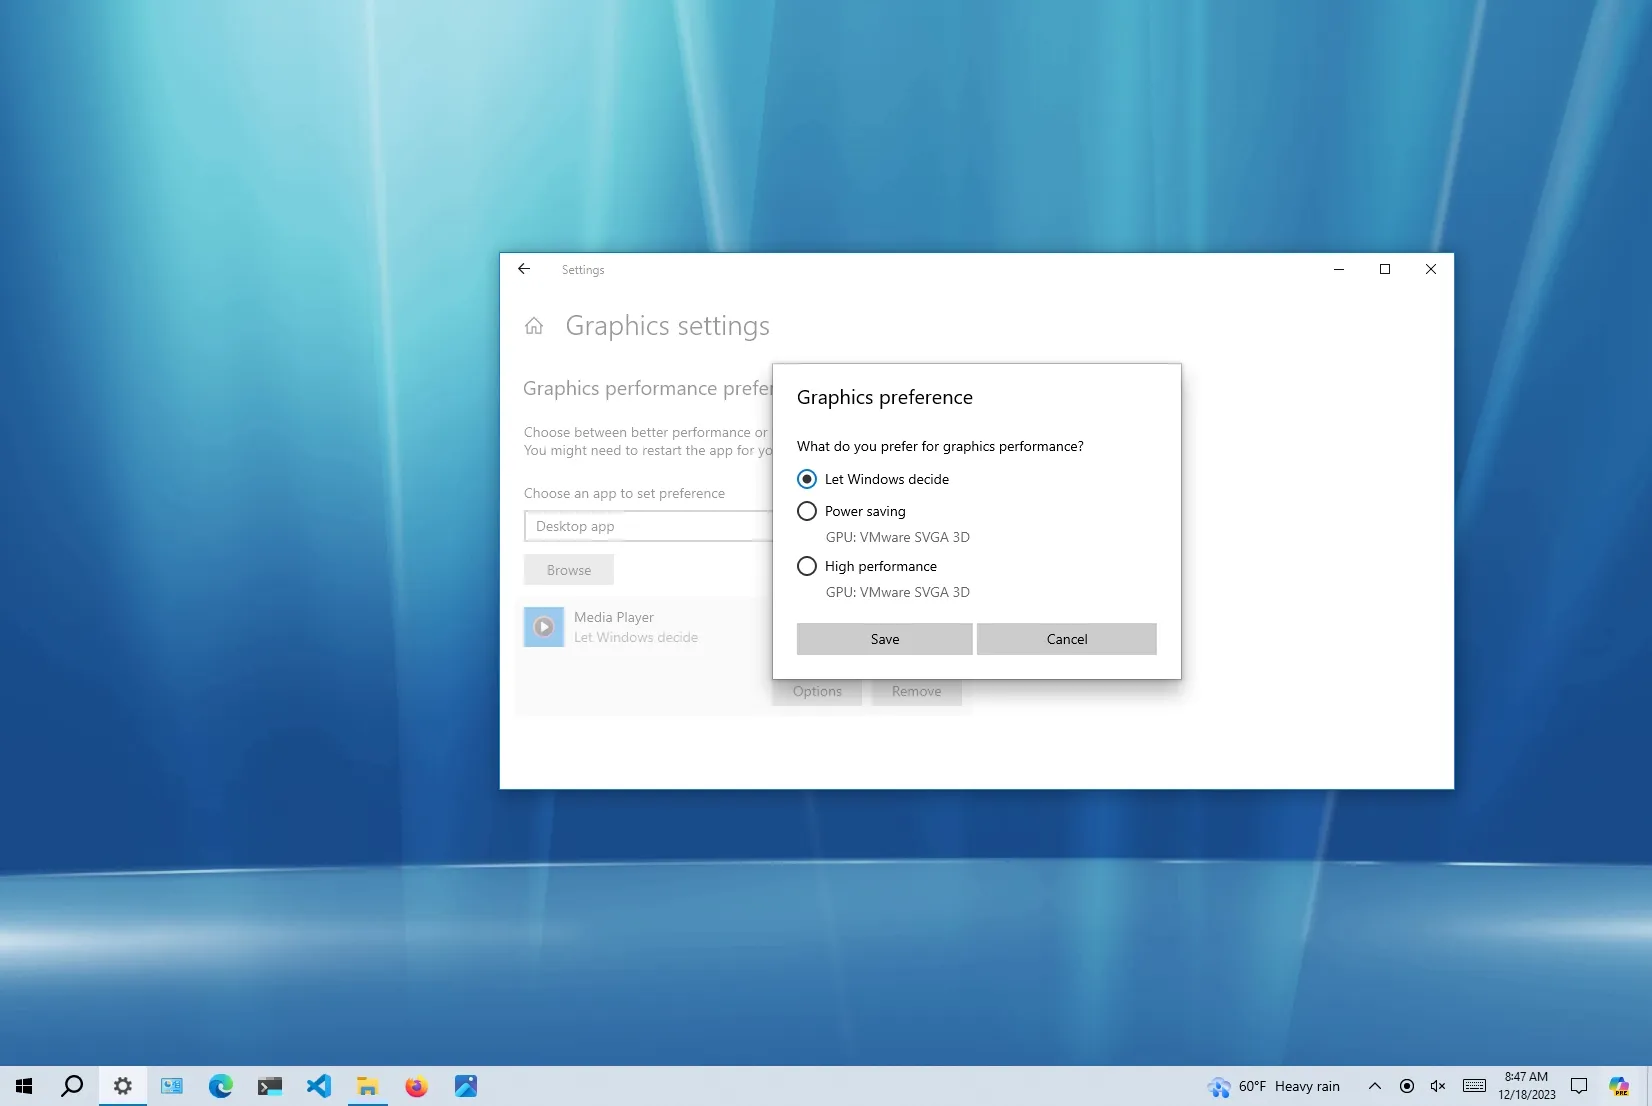Open the notification center from the taskbar
This screenshot has height=1106, width=1652.
(x=1578, y=1086)
